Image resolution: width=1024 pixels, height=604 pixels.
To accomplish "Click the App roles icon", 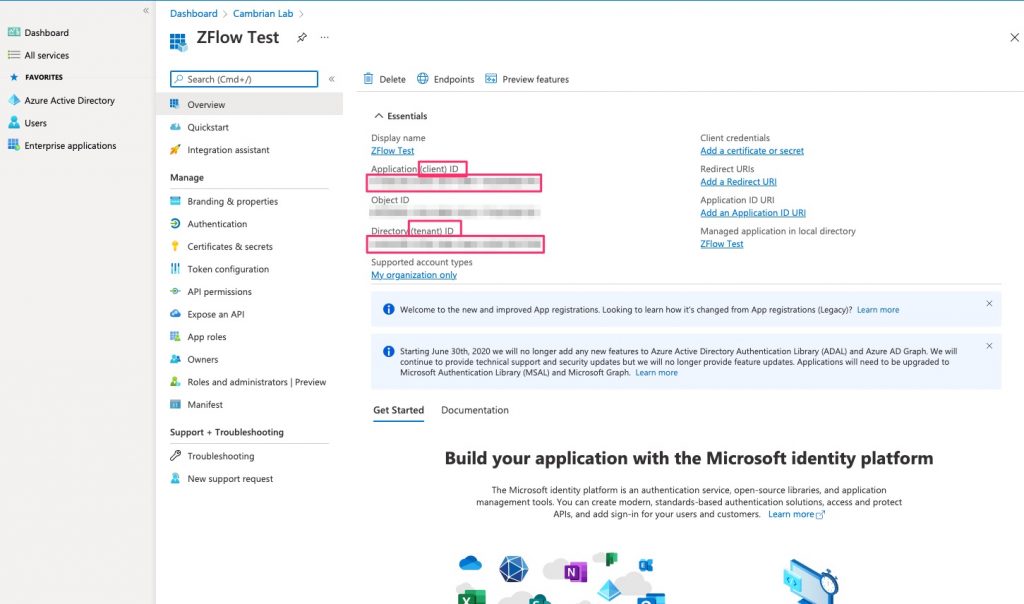I will (175, 336).
